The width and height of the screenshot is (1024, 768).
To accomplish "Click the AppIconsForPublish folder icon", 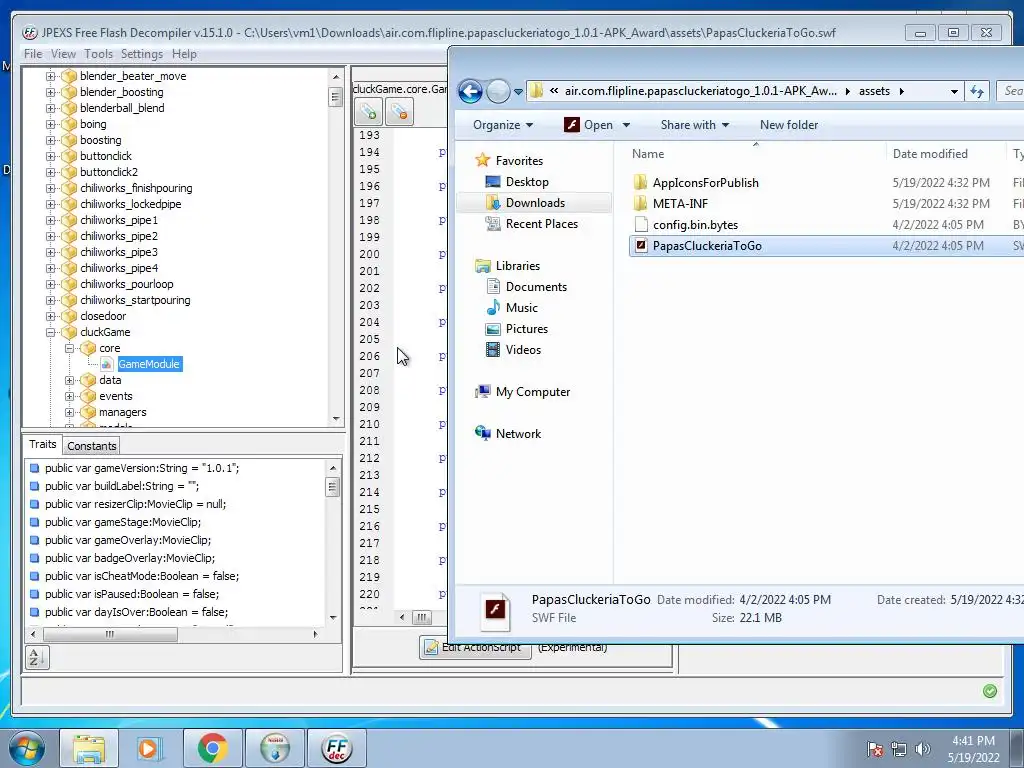I will pos(641,182).
